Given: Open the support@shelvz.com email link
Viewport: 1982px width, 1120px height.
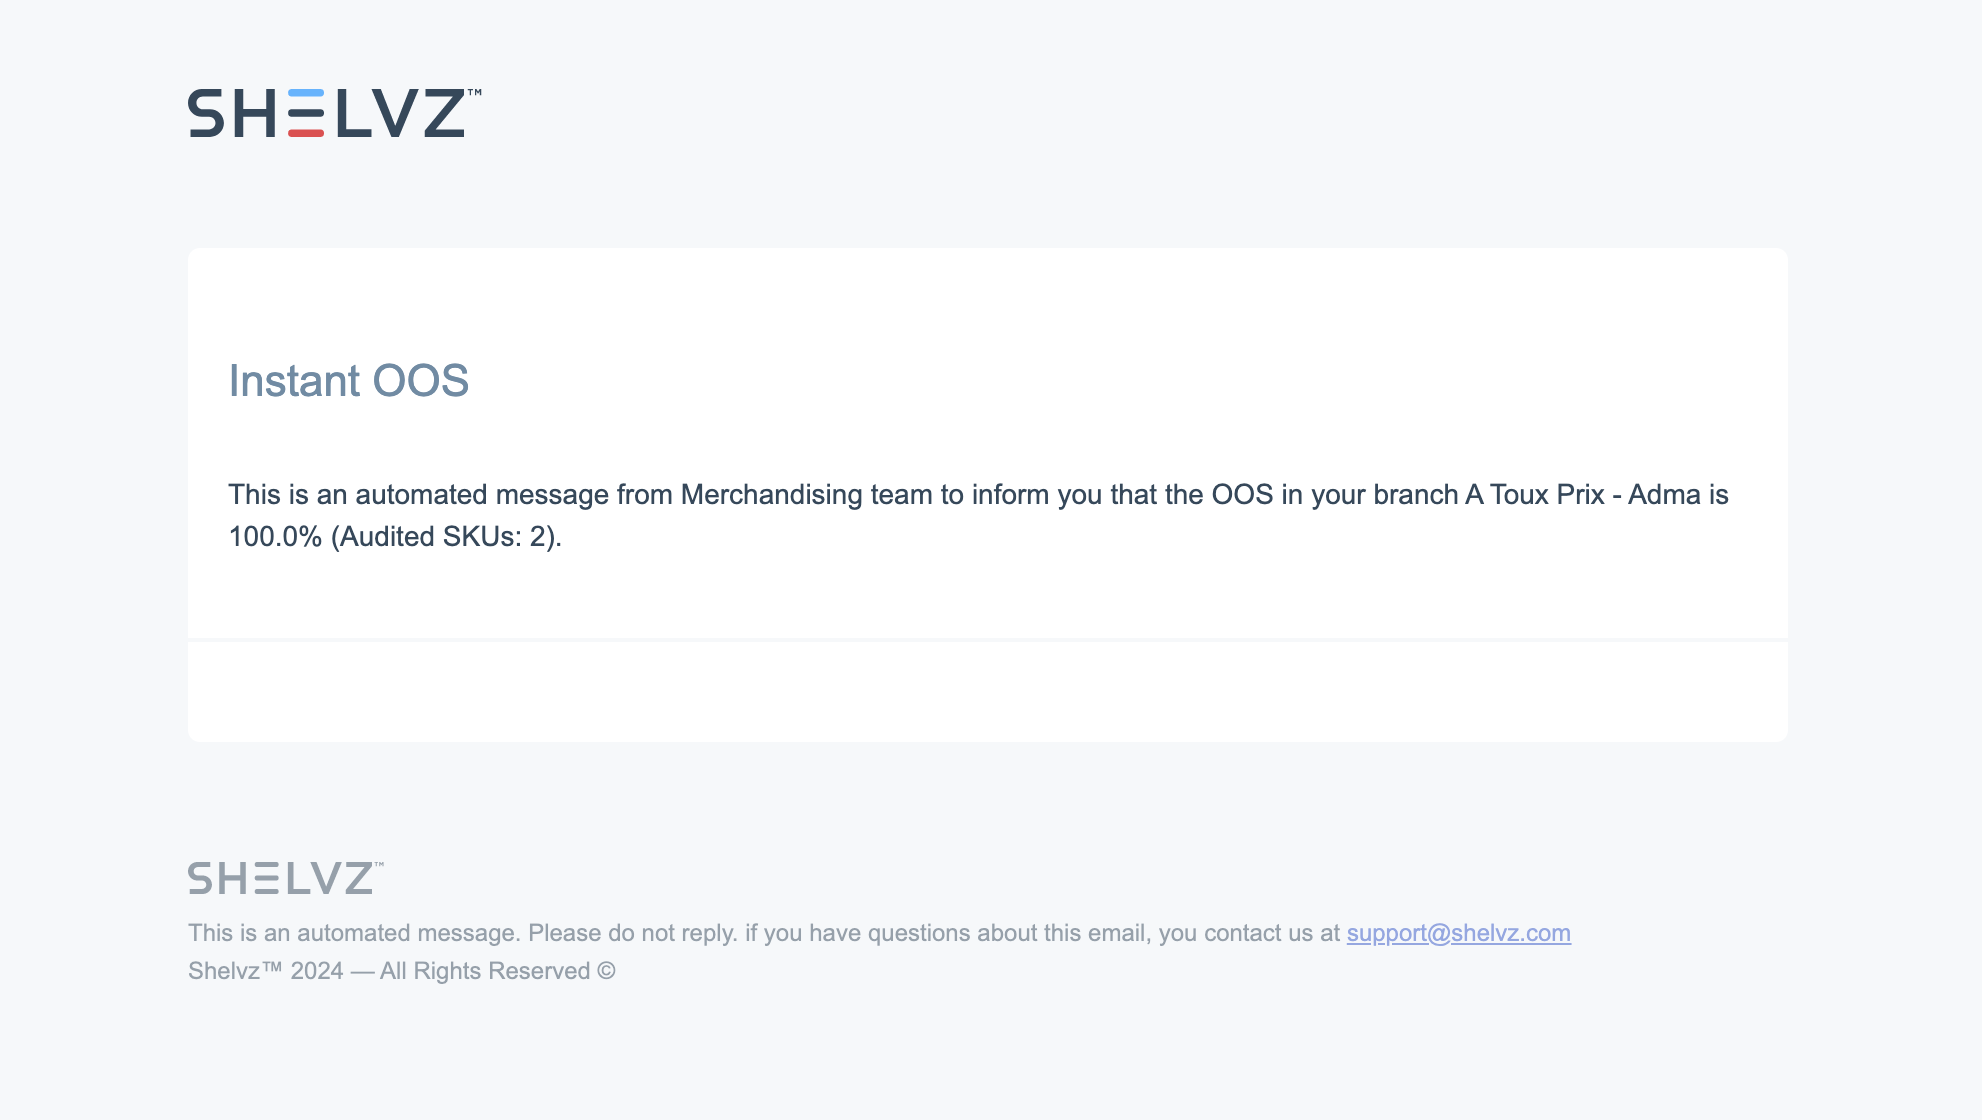Looking at the screenshot, I should 1458,933.
